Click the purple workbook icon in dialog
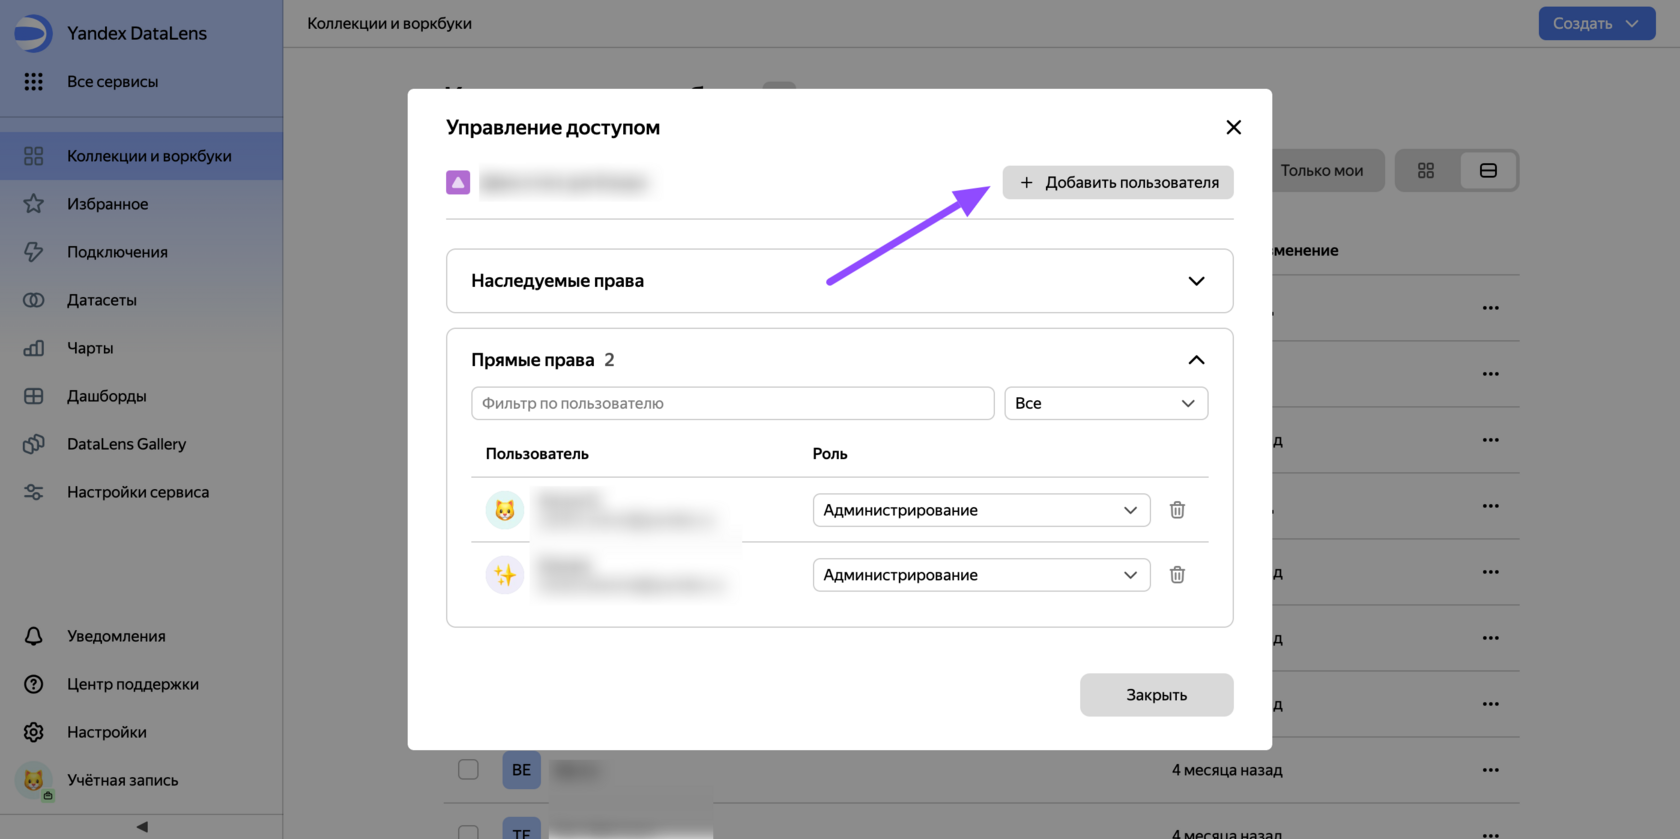The width and height of the screenshot is (1680, 839). tap(458, 183)
